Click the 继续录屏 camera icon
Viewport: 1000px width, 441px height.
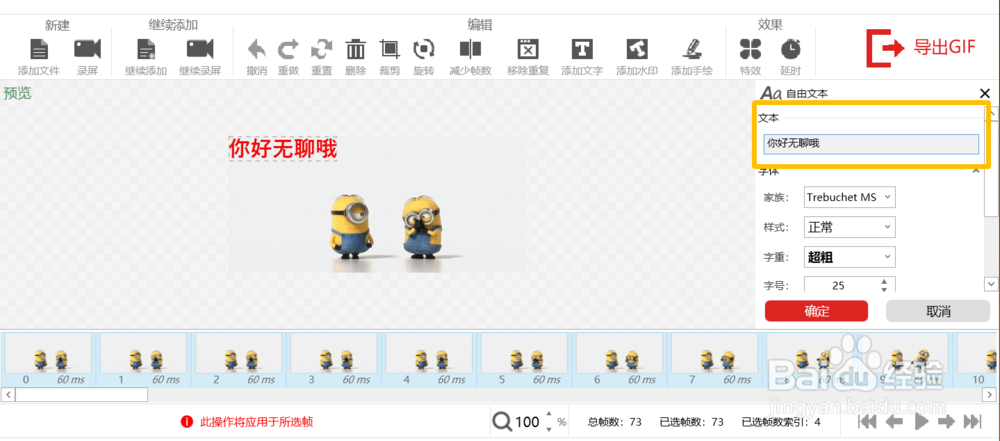click(x=200, y=49)
